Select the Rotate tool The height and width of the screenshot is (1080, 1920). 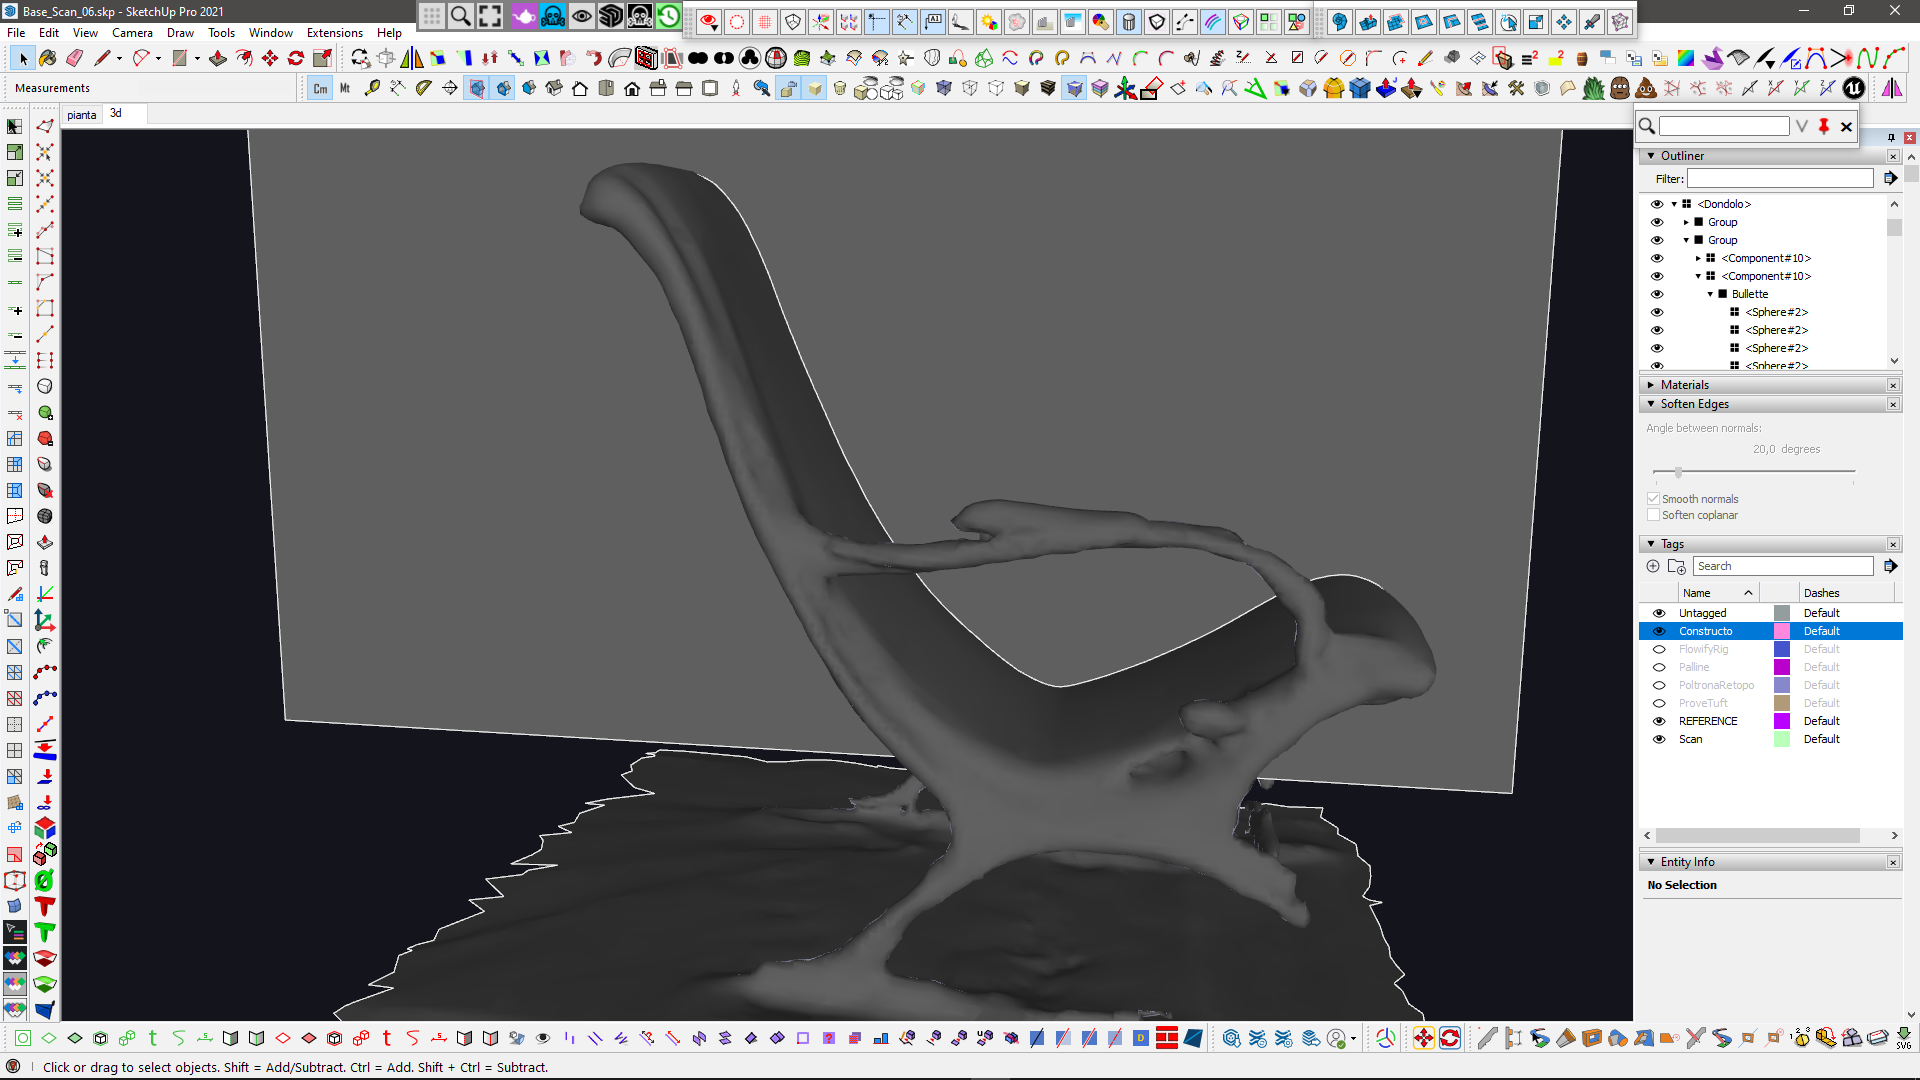(296, 58)
